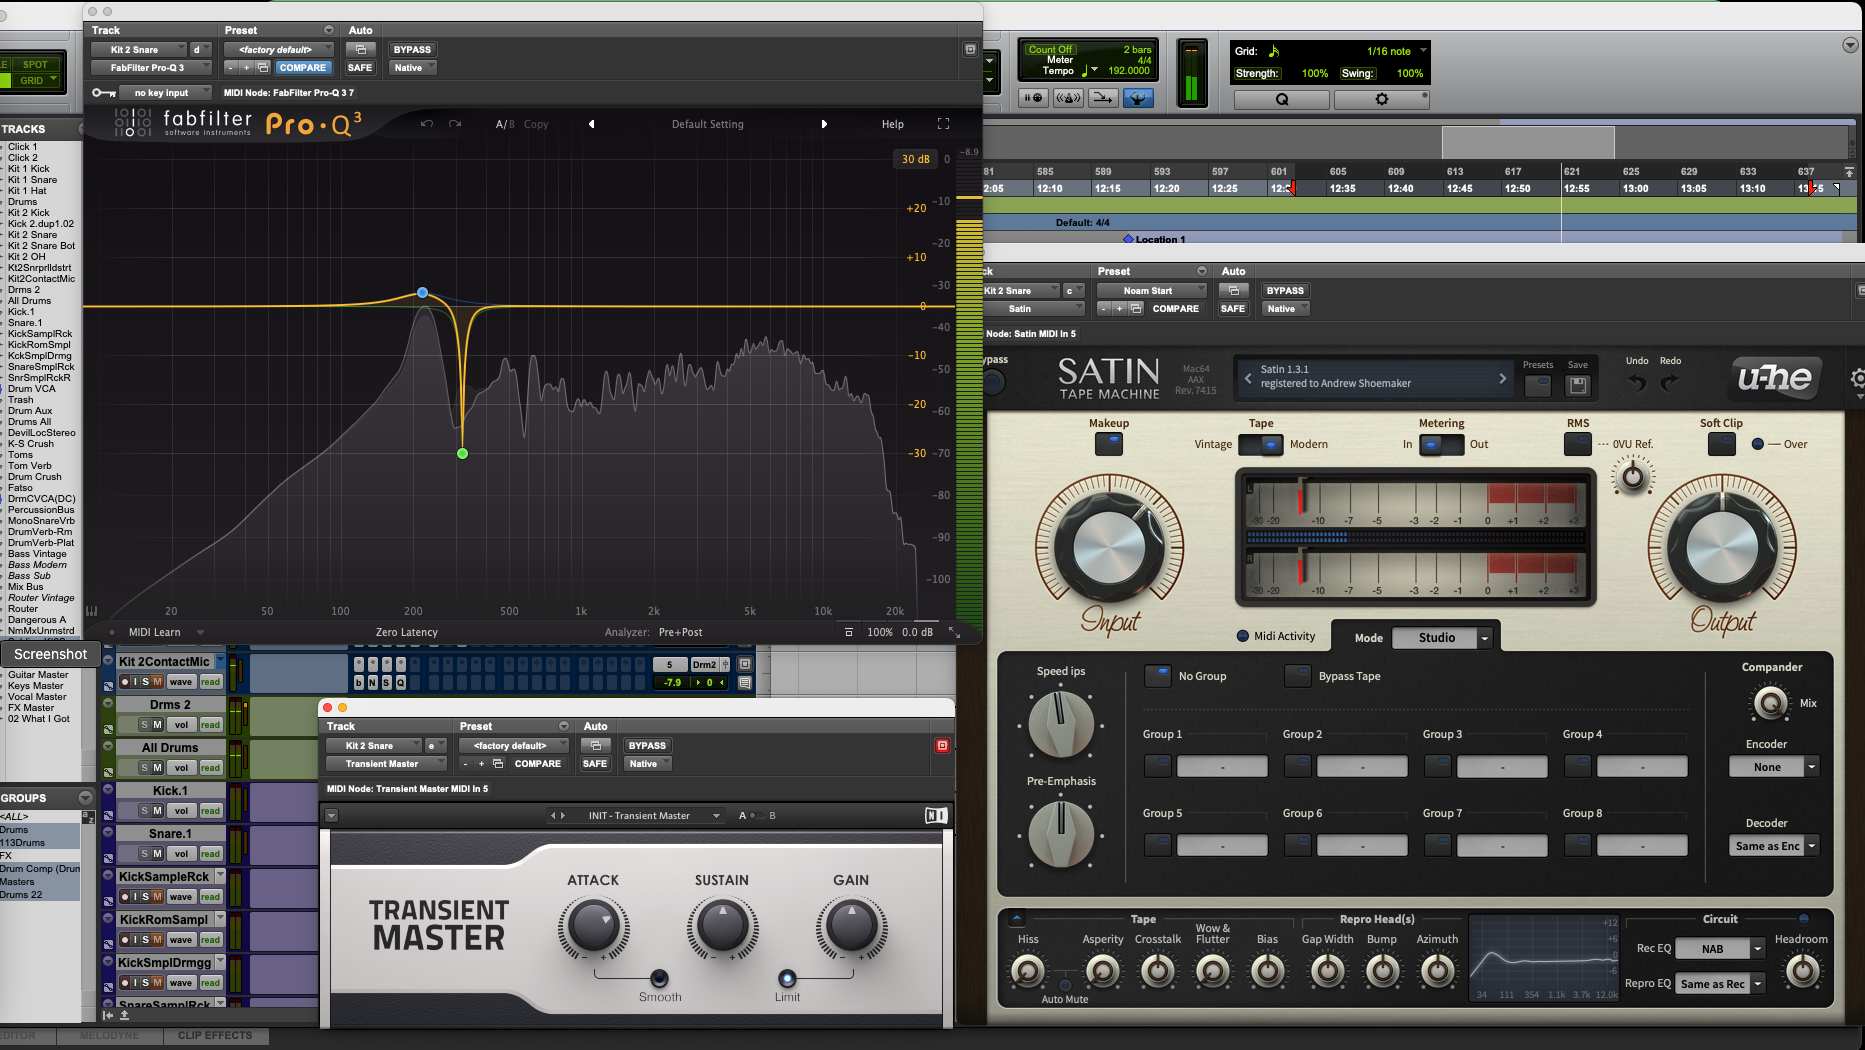Click the u-he logo in Satin
Image resolution: width=1865 pixels, height=1050 pixels.
tap(1774, 377)
